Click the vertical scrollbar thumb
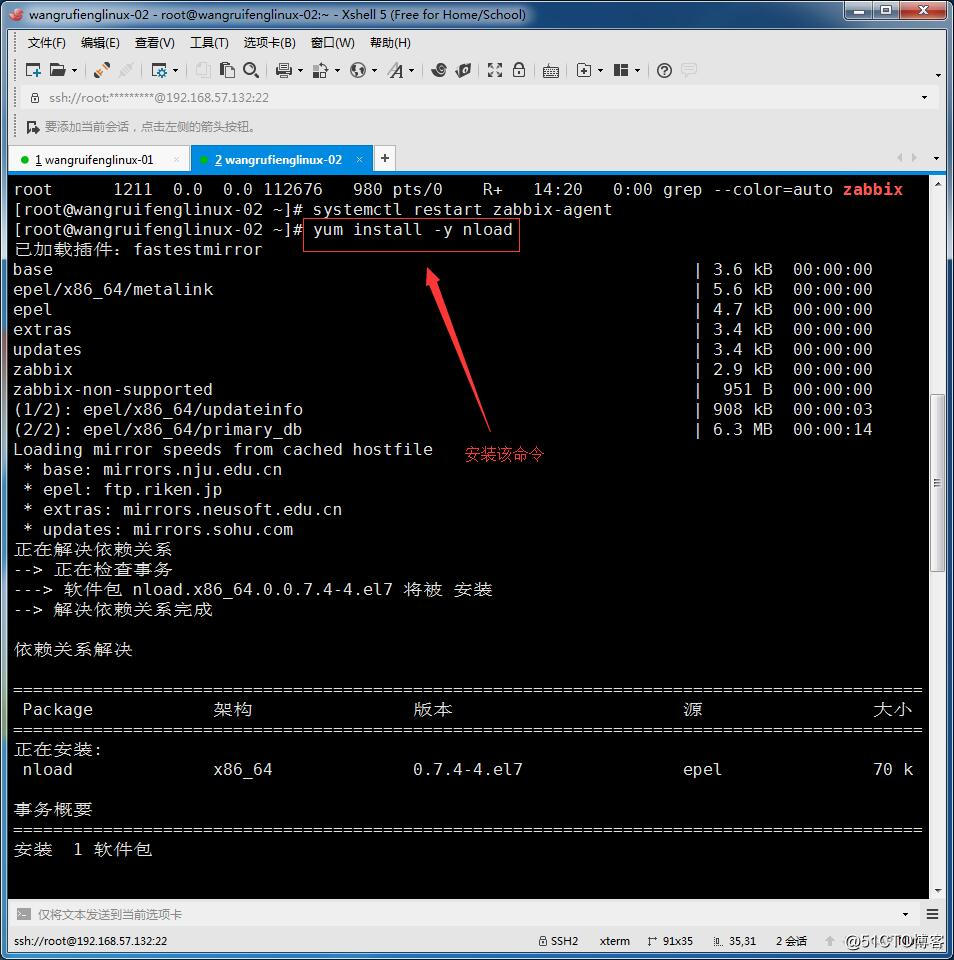The image size is (954, 960). (937, 483)
